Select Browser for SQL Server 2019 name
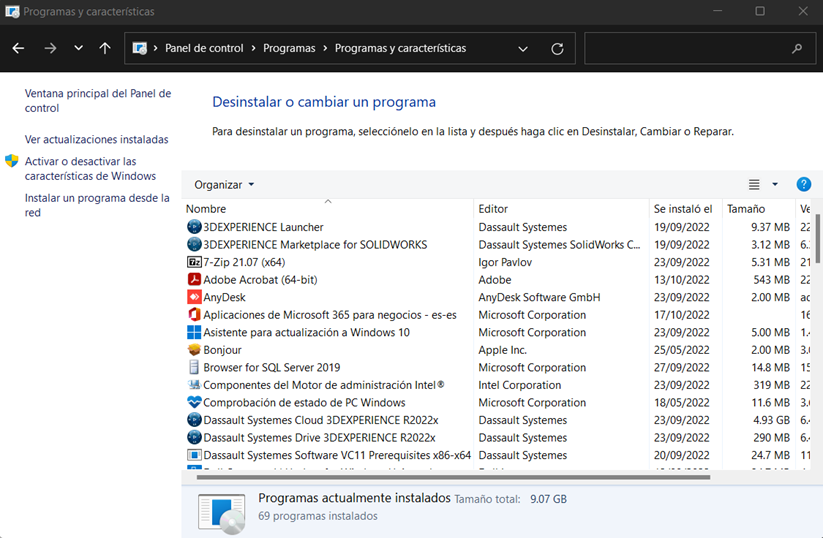823x538 pixels. tap(272, 367)
